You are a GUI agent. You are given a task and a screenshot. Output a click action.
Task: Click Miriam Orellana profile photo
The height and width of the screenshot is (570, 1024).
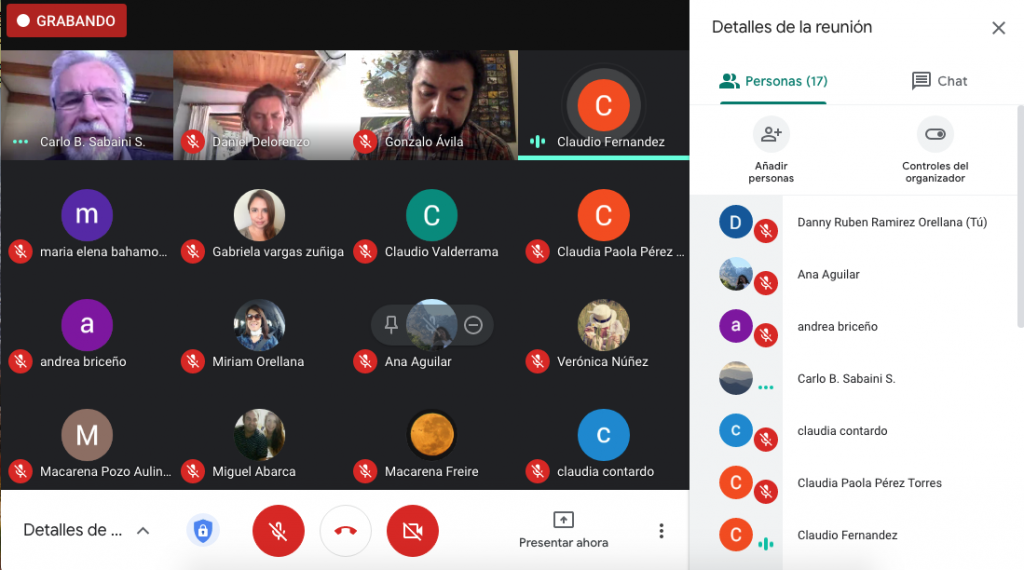[259, 325]
